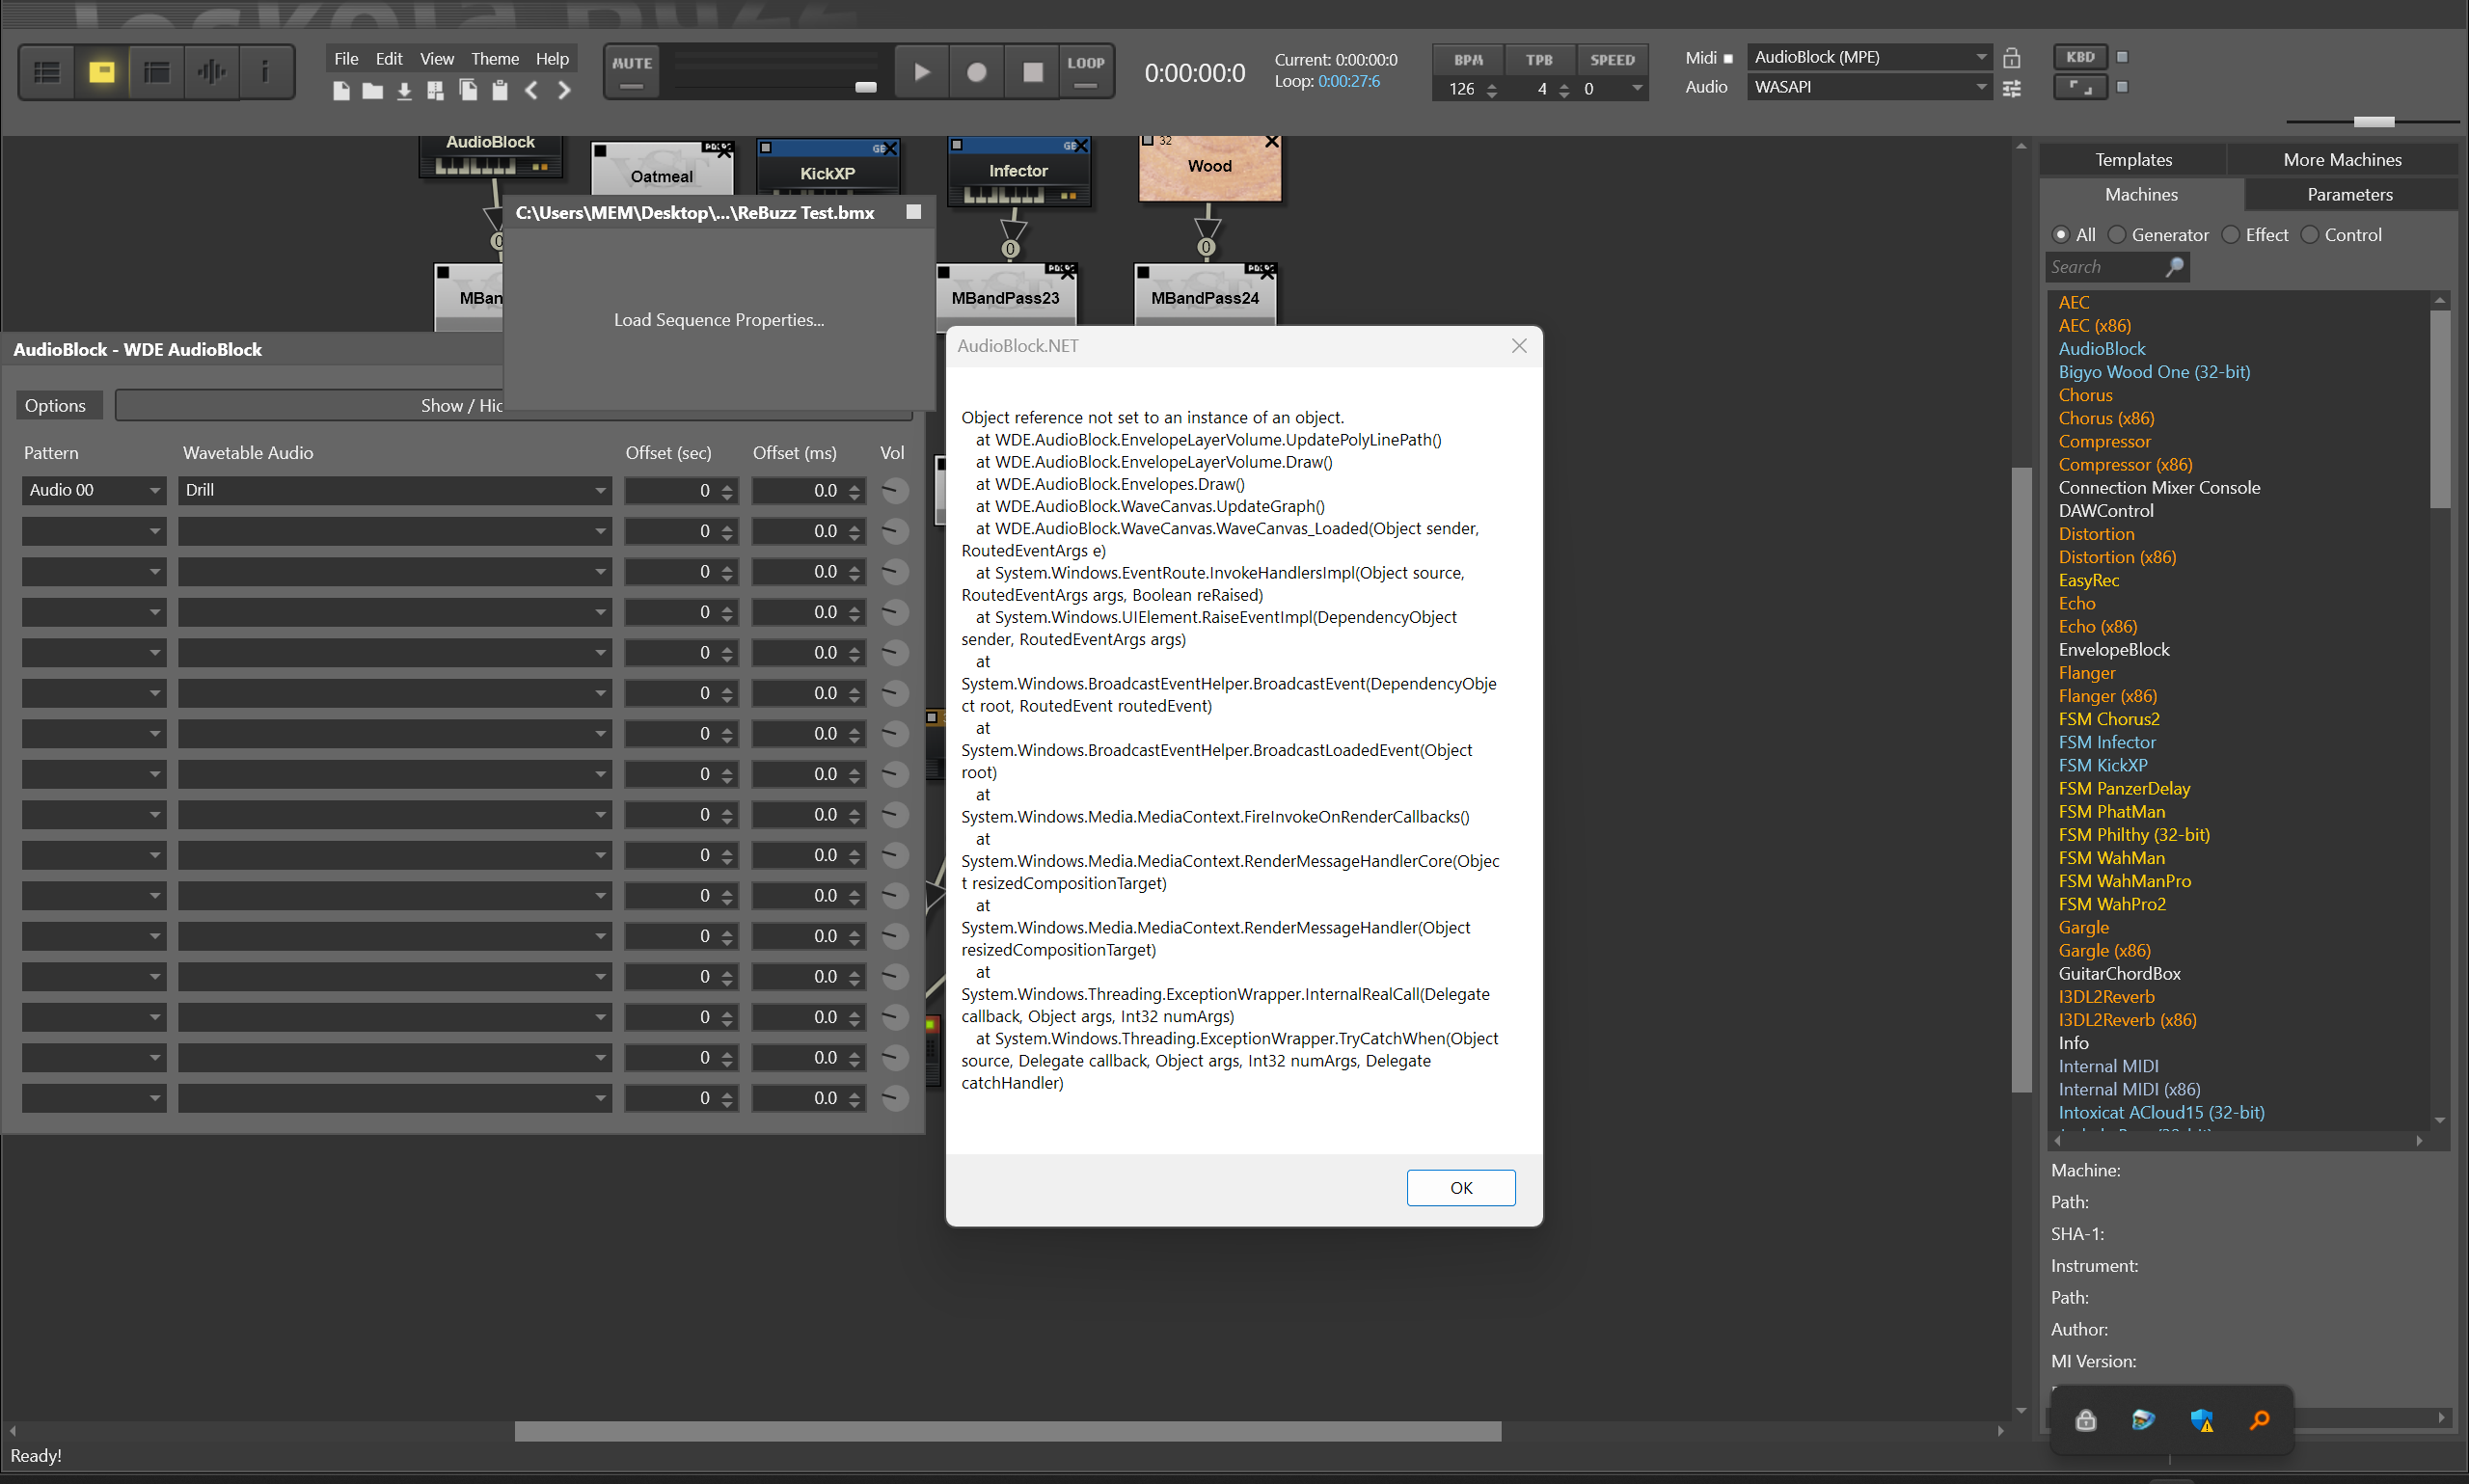
Task: Click the KickXP machine box
Action: click(828, 167)
